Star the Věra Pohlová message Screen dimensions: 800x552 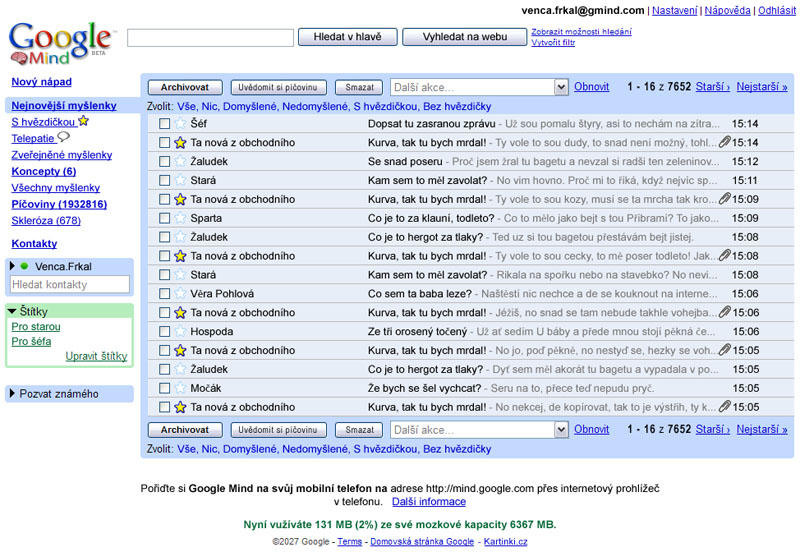pyautogui.click(x=180, y=294)
